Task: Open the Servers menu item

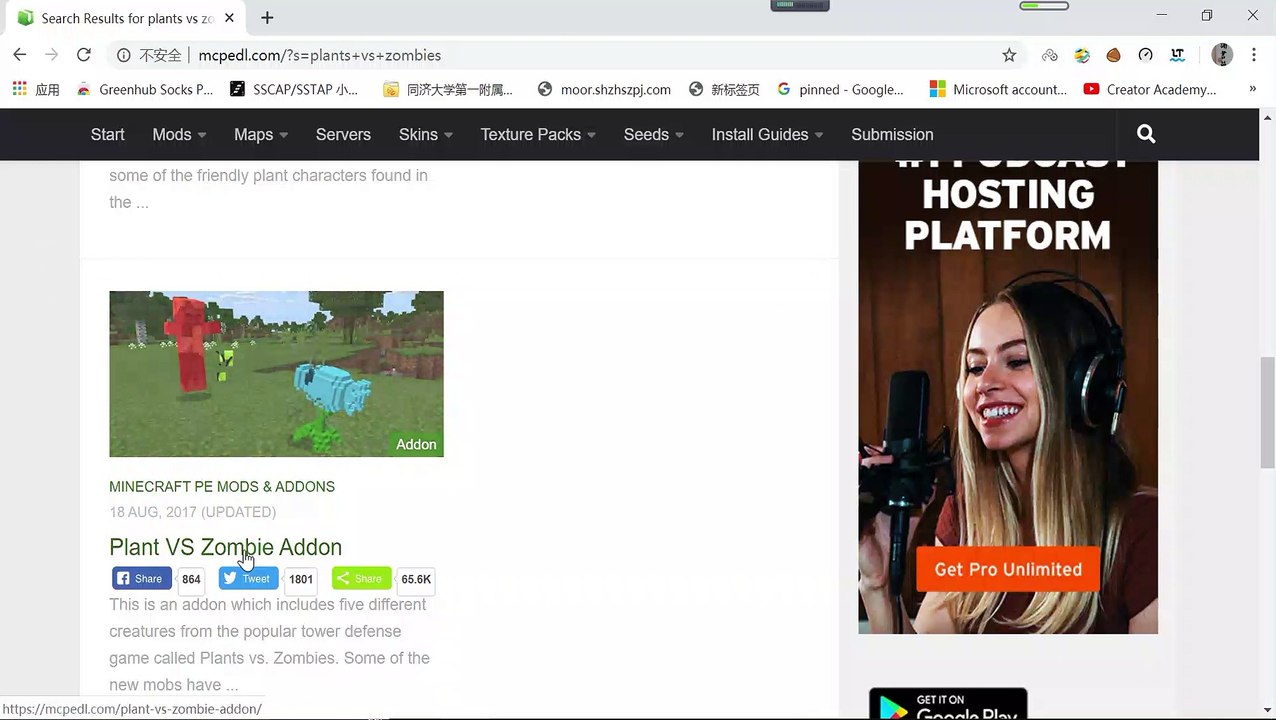Action: [343, 134]
